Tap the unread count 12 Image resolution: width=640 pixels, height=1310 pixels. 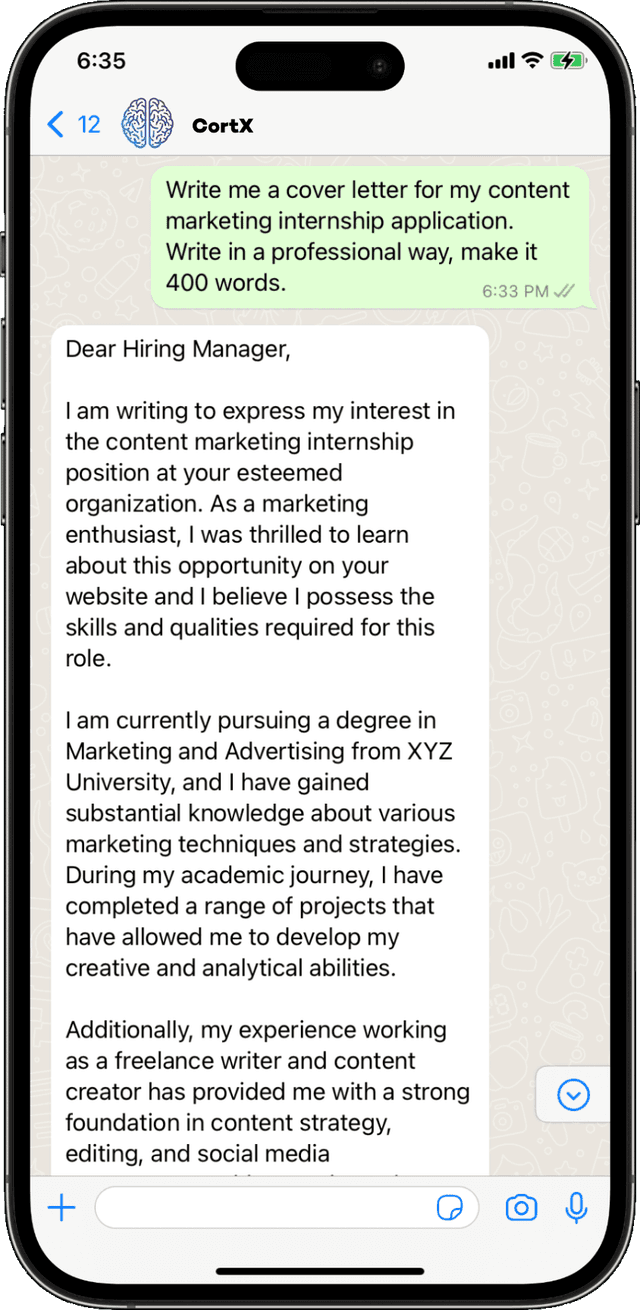pos(89,125)
